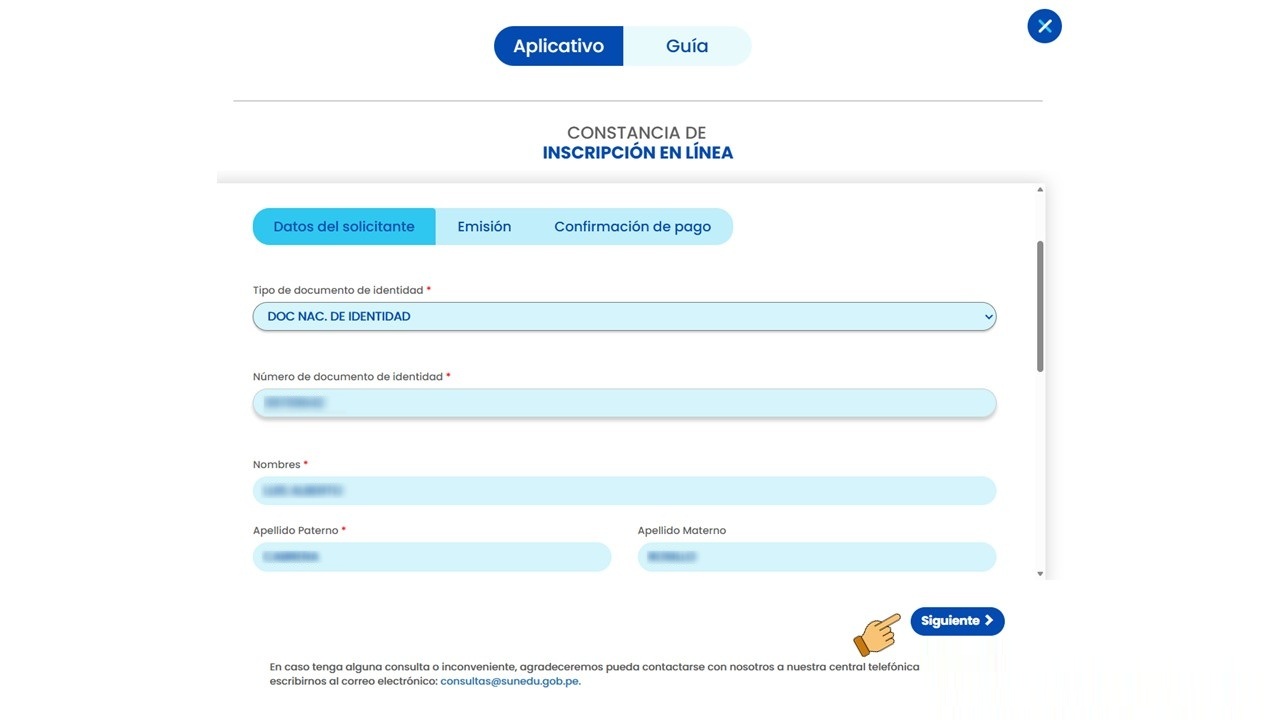Screen dimensions: 1280x720
Task: Switch to the Guía tab
Action: pyautogui.click(x=686, y=45)
